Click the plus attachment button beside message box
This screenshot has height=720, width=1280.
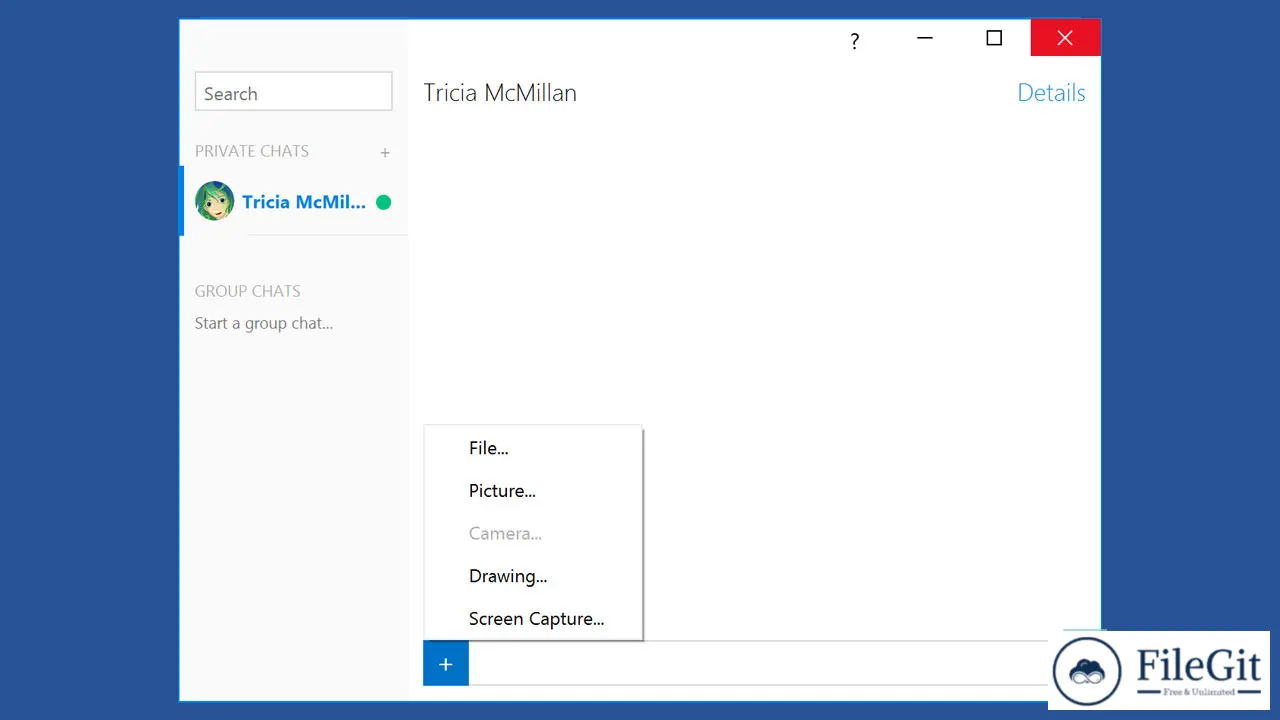(446, 664)
